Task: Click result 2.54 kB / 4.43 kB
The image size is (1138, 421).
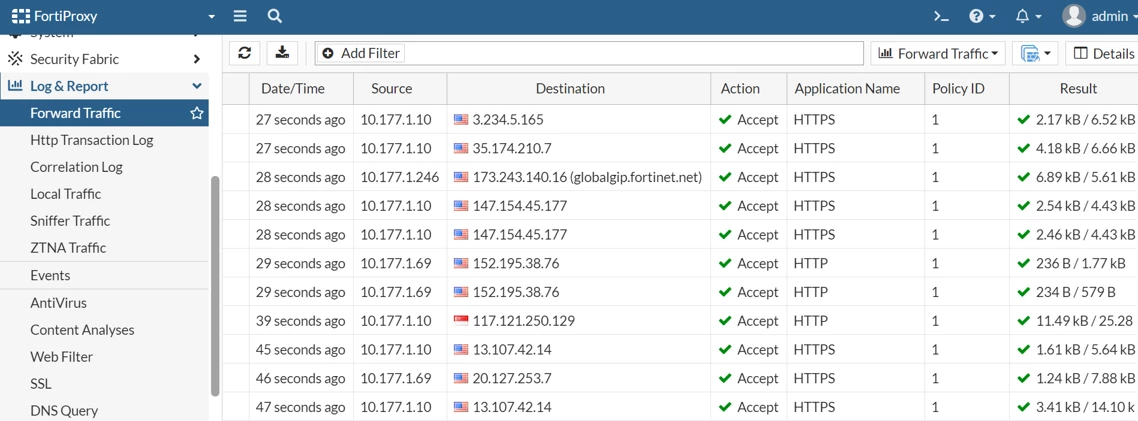Action: tap(1086, 206)
